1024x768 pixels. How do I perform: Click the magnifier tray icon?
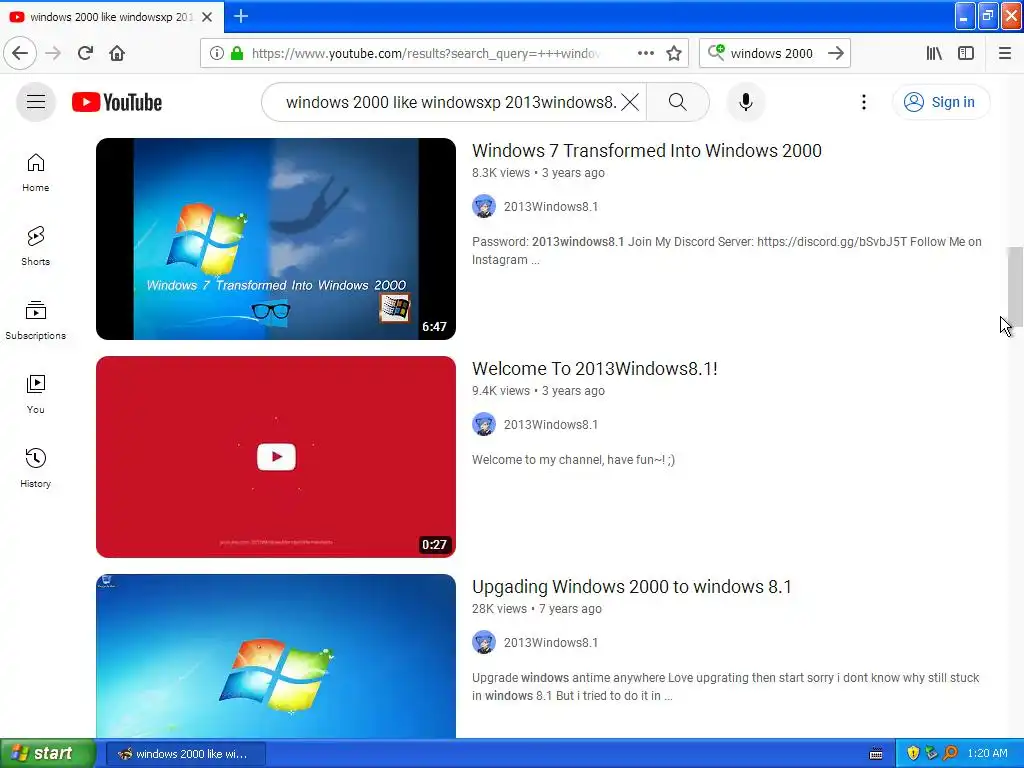950,754
